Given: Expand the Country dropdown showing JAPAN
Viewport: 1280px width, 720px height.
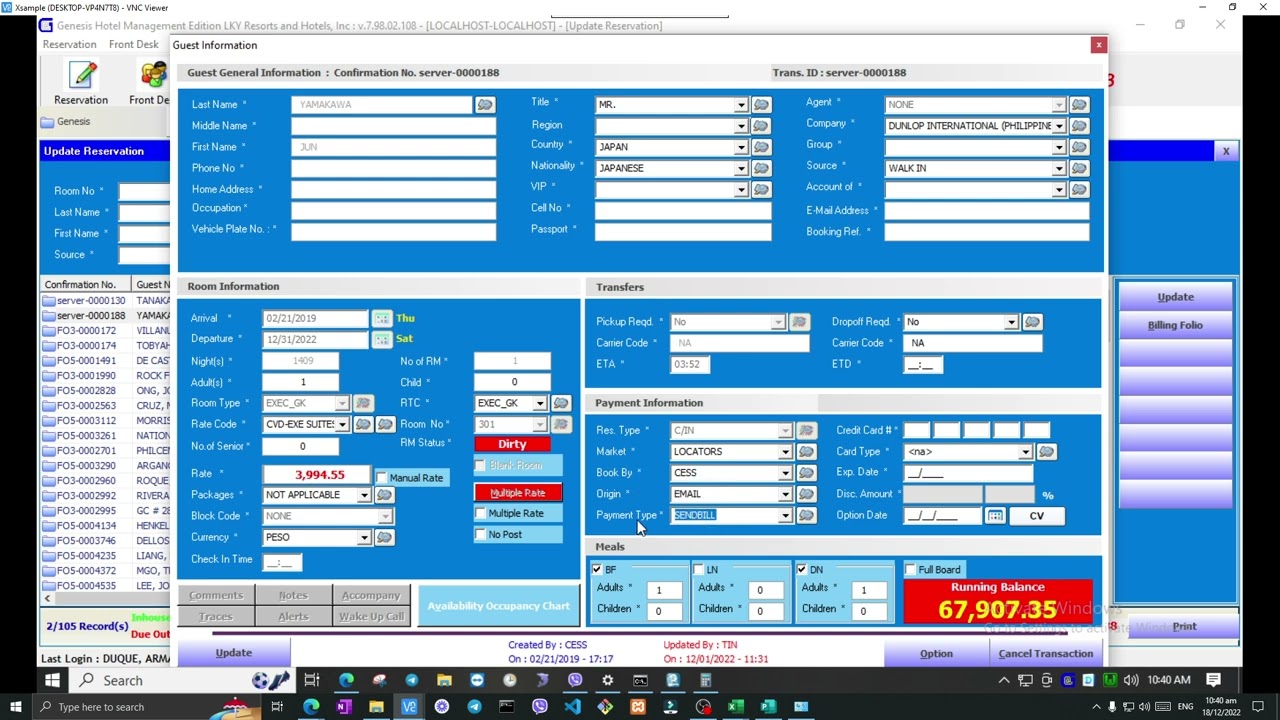Looking at the screenshot, I should point(741,147).
